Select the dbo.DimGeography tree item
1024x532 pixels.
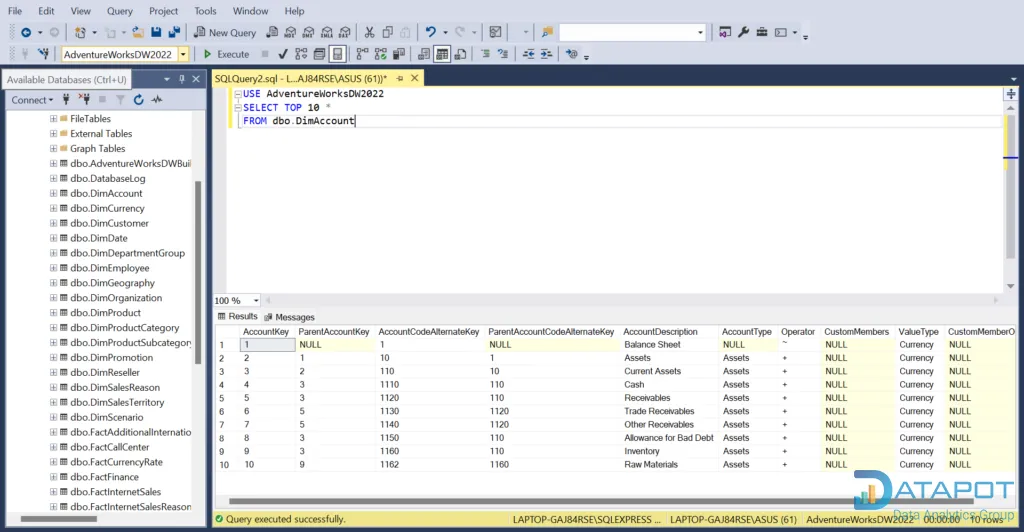[112, 283]
